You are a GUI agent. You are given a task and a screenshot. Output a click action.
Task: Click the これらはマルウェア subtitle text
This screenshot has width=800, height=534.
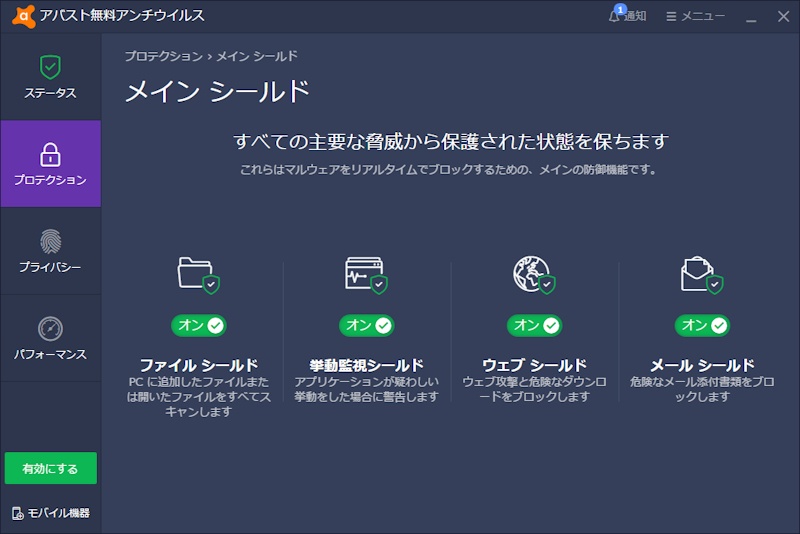[x=448, y=169]
